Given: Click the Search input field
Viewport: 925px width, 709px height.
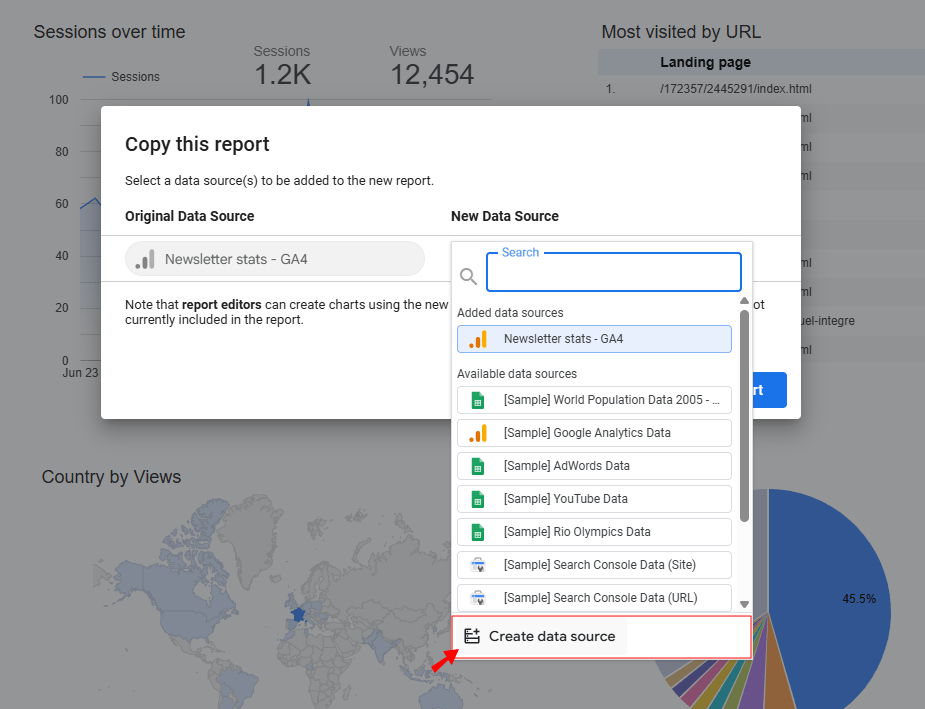Looking at the screenshot, I should click(614, 272).
